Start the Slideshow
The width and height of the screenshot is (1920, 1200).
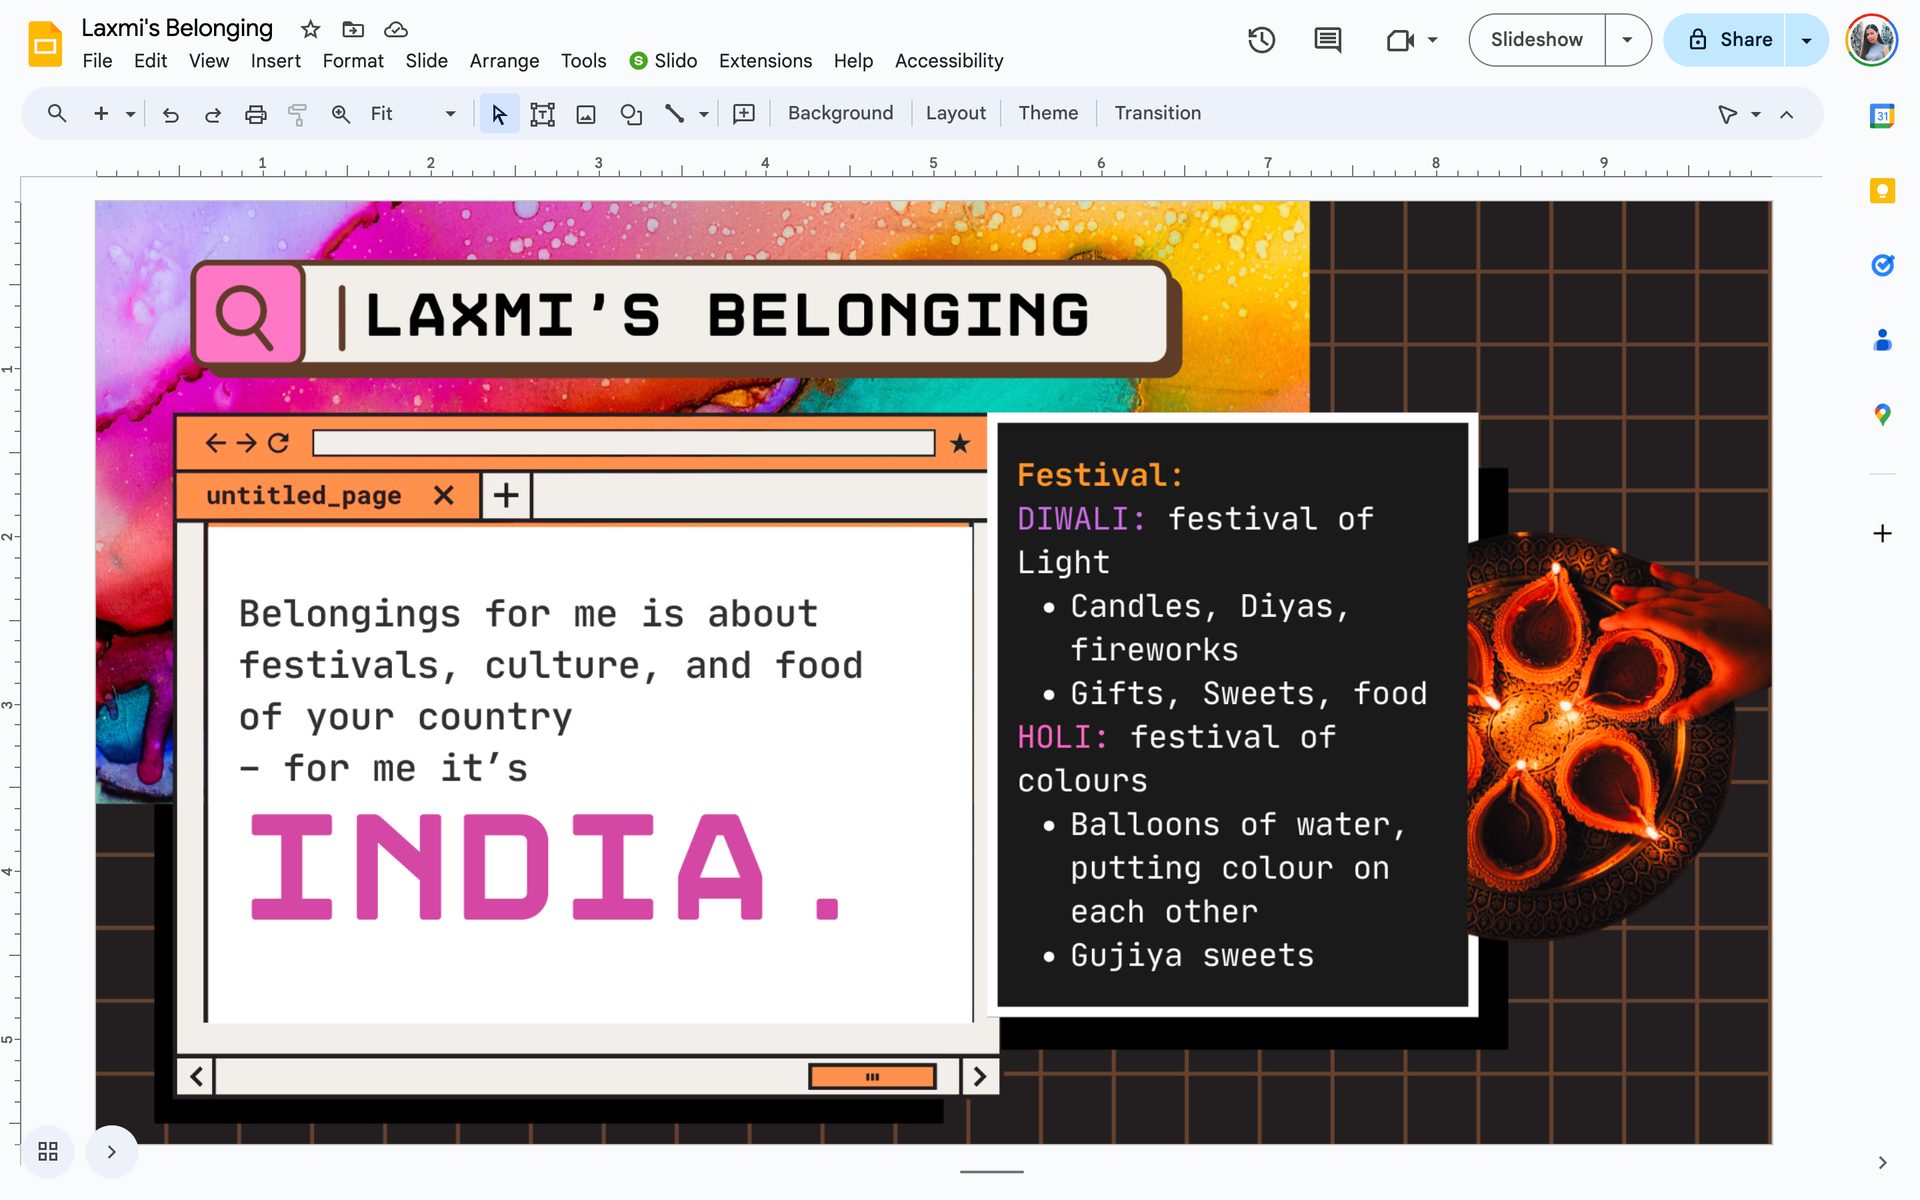pos(1536,40)
